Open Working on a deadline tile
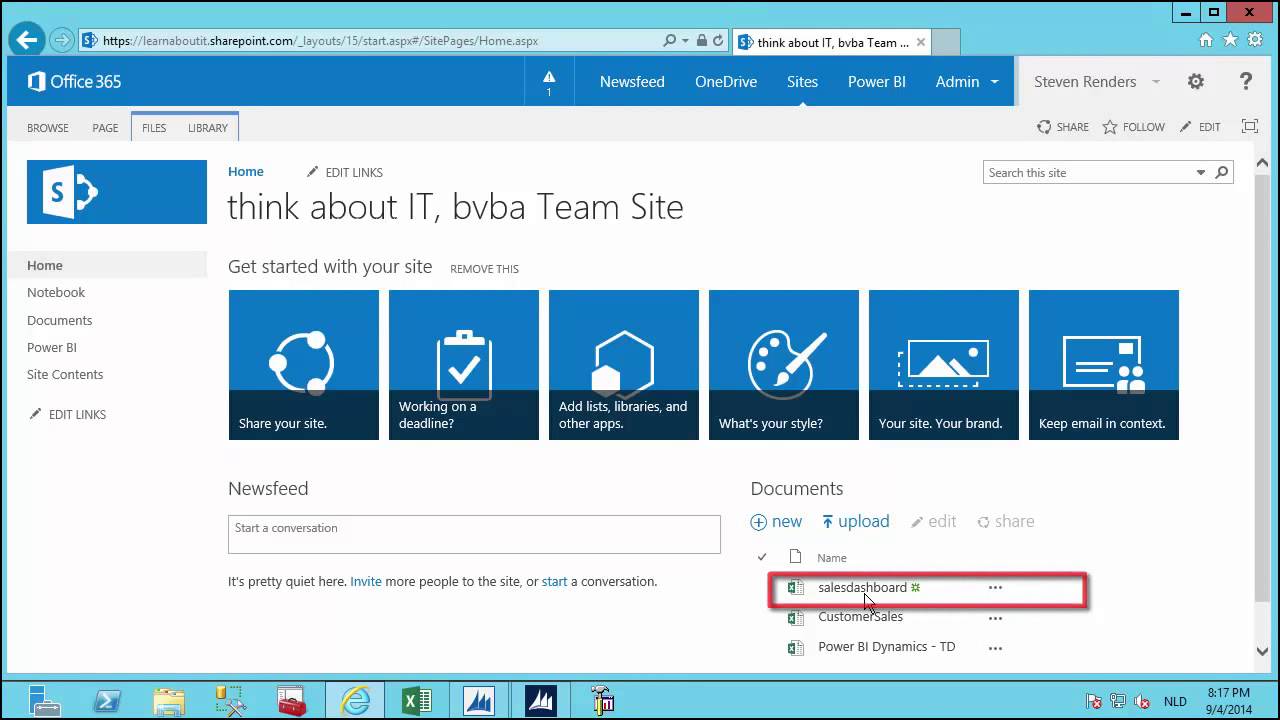Viewport: 1280px width, 720px height. tap(464, 365)
